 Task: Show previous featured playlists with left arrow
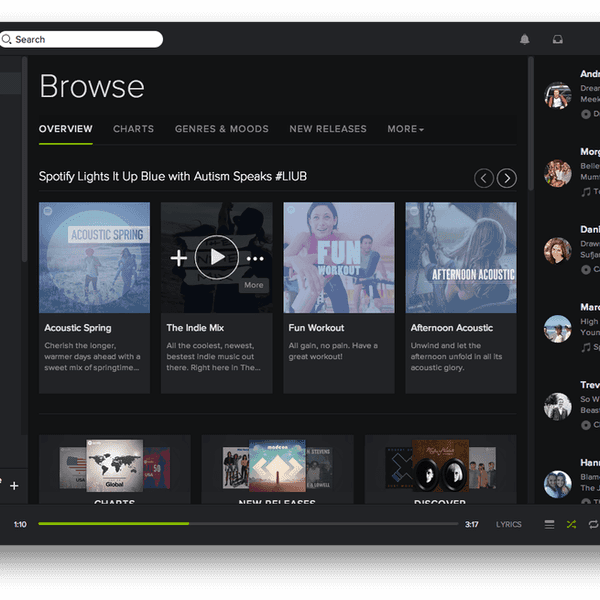click(x=484, y=178)
